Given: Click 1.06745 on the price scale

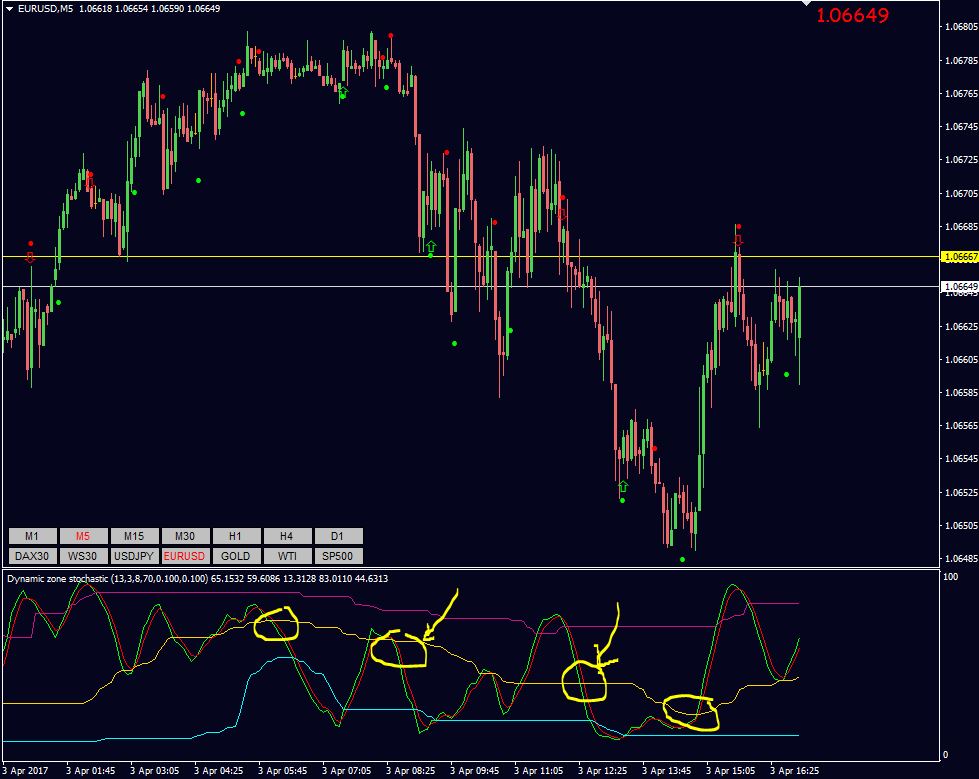Looking at the screenshot, I should pos(962,127).
